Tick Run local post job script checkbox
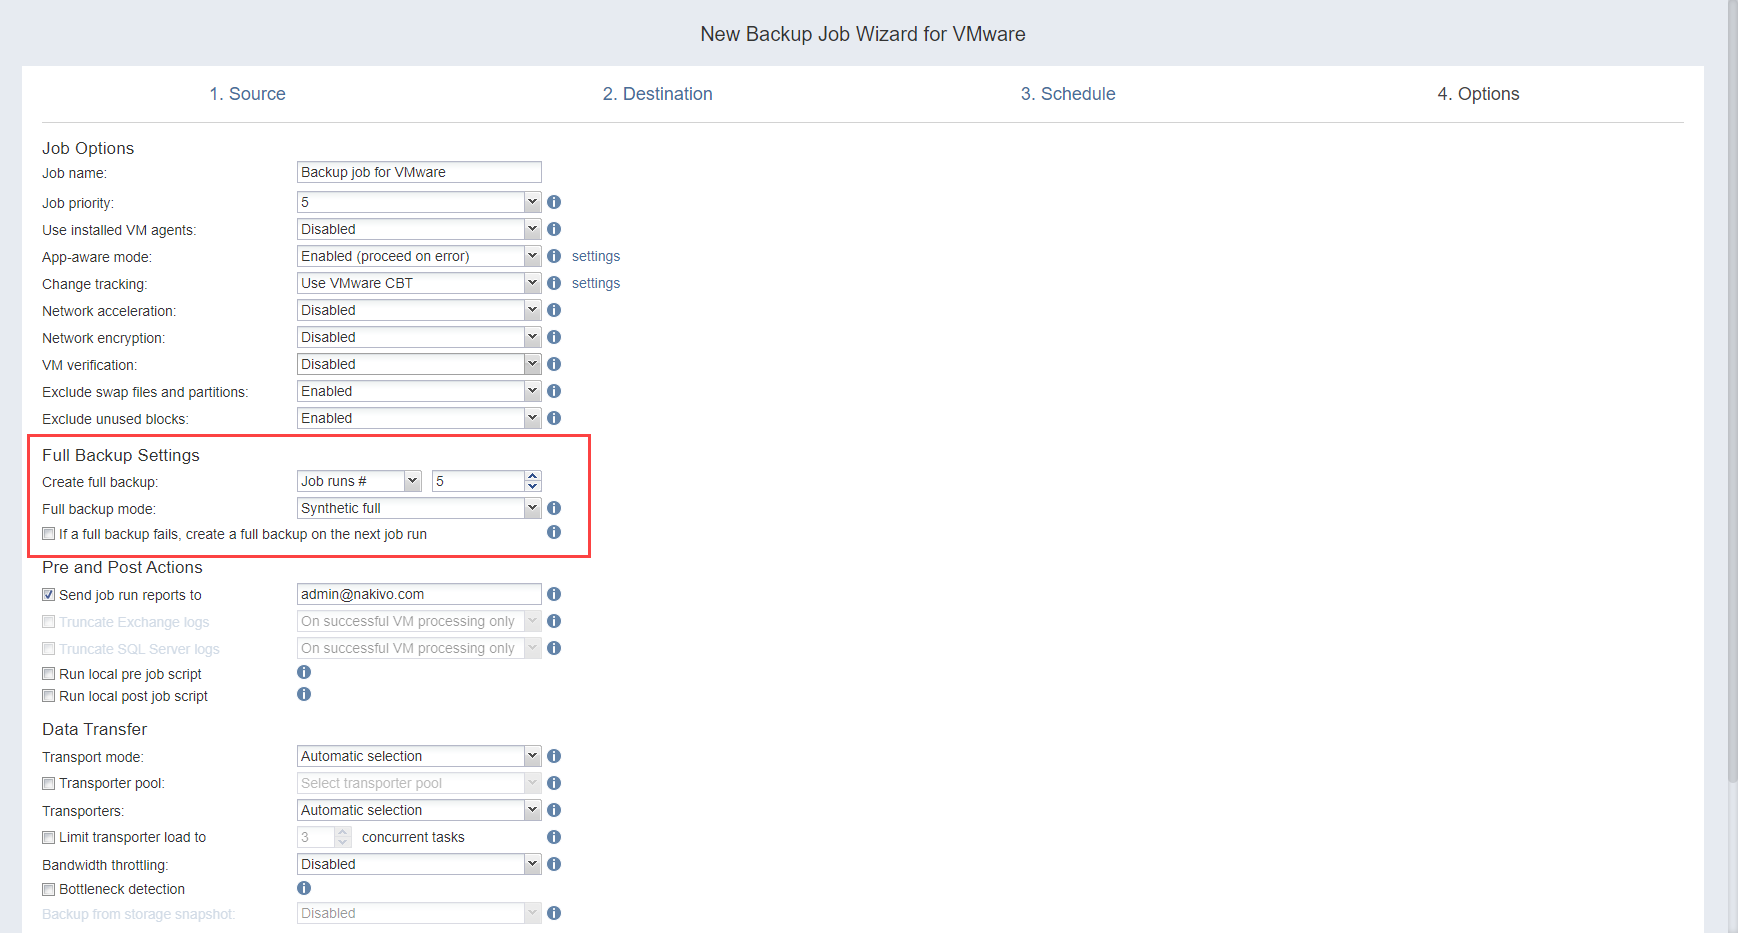1738x933 pixels. (48, 696)
